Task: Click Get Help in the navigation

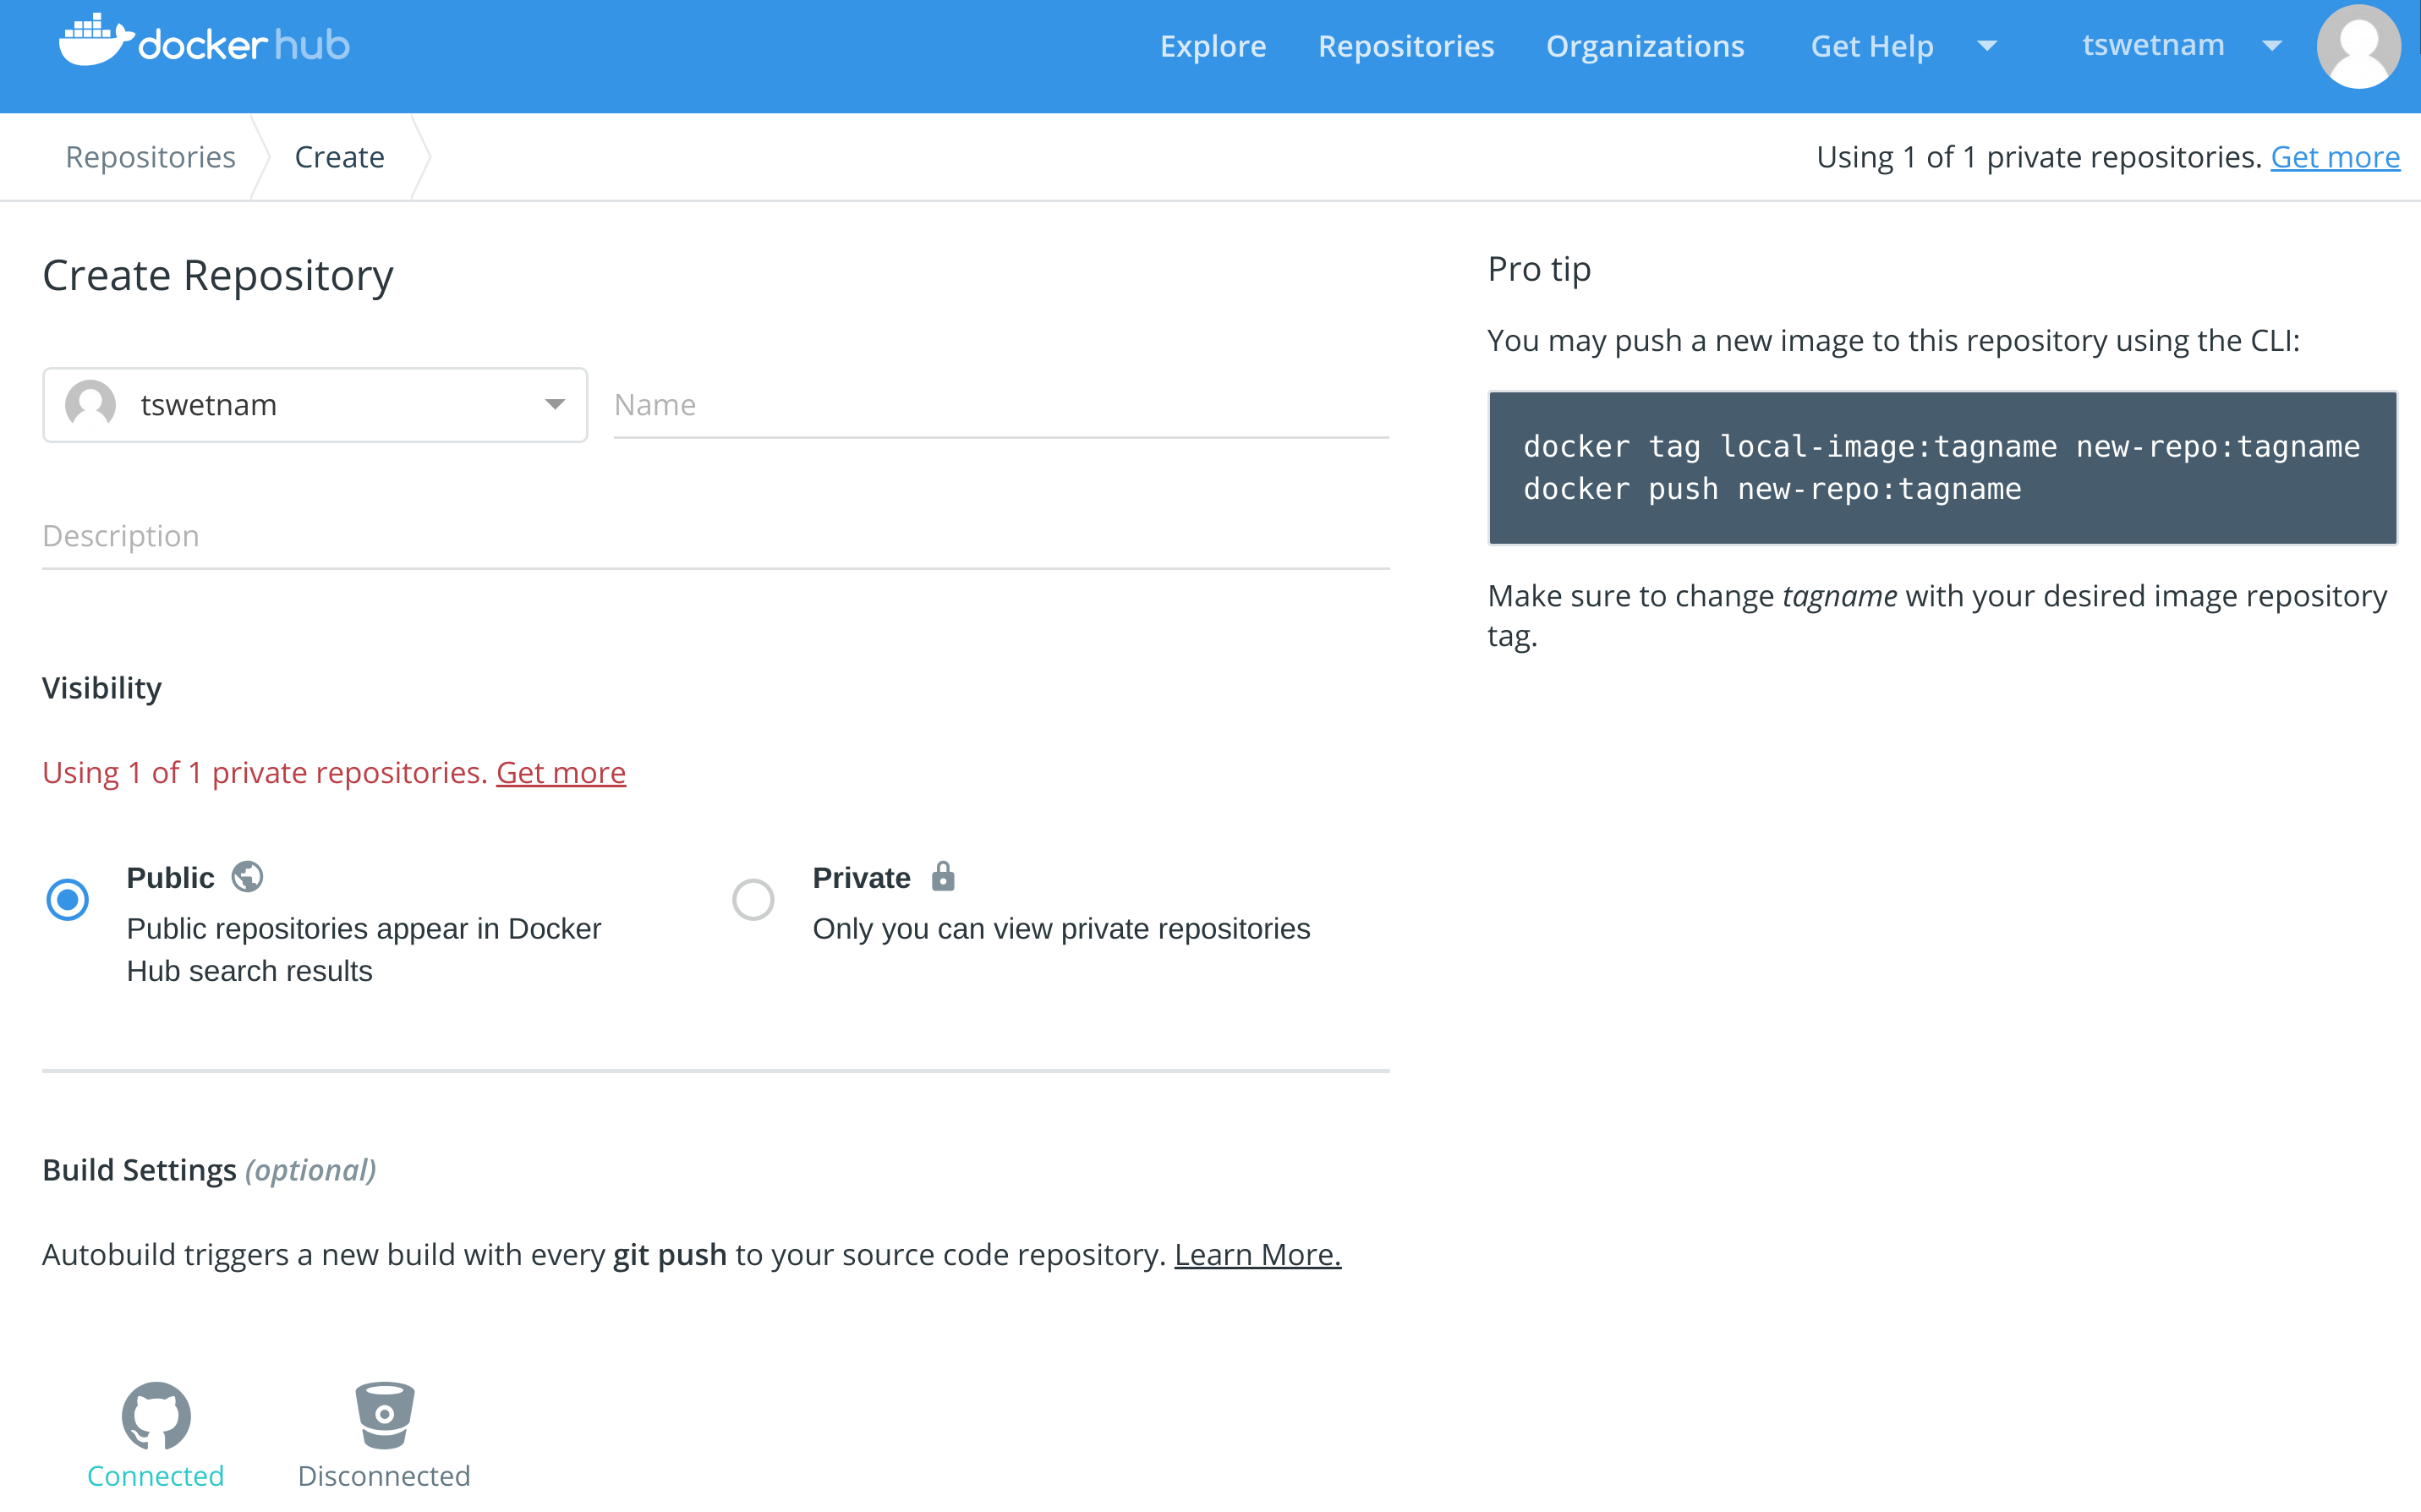Action: click(1872, 46)
